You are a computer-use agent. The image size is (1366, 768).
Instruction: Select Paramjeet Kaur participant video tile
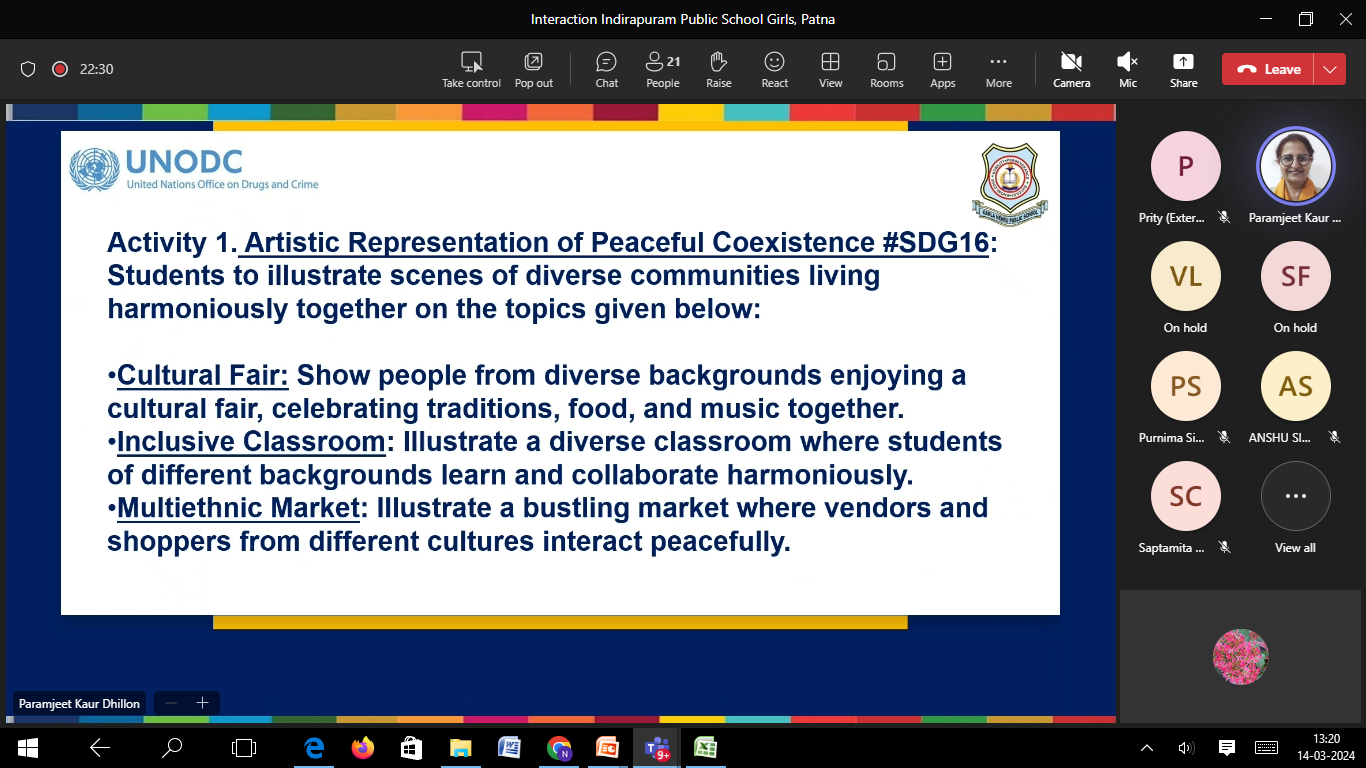pos(1295,175)
